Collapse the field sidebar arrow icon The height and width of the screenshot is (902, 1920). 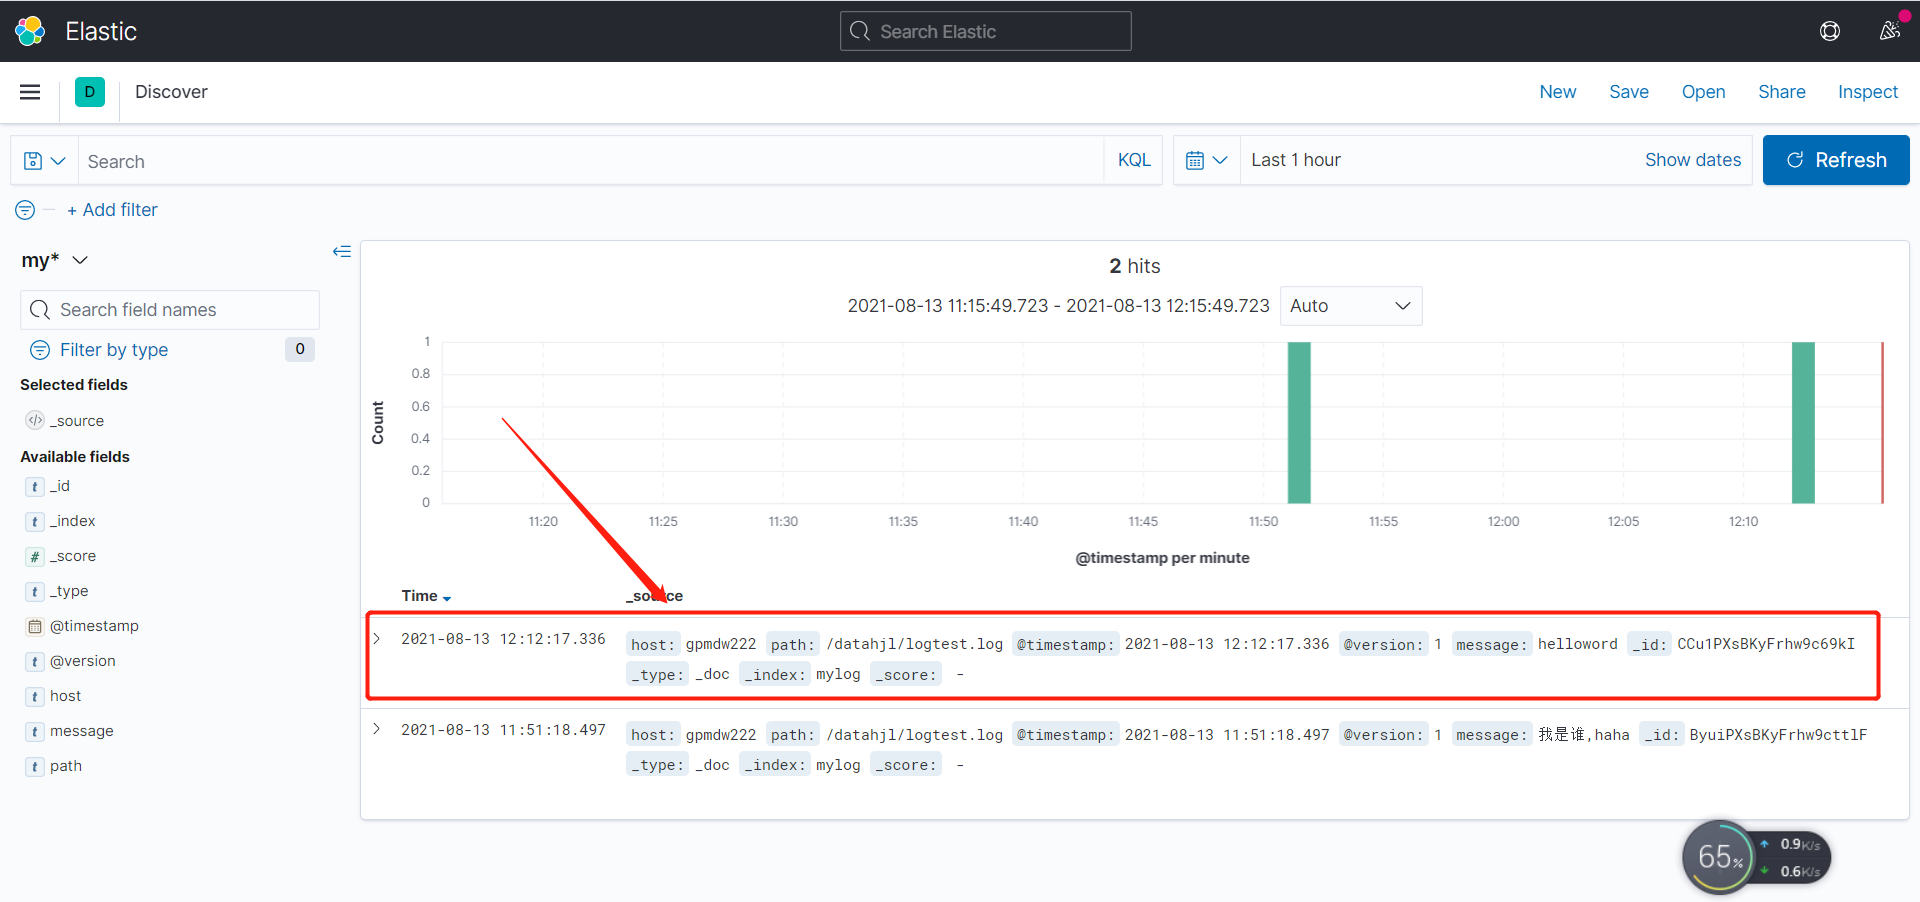click(342, 252)
